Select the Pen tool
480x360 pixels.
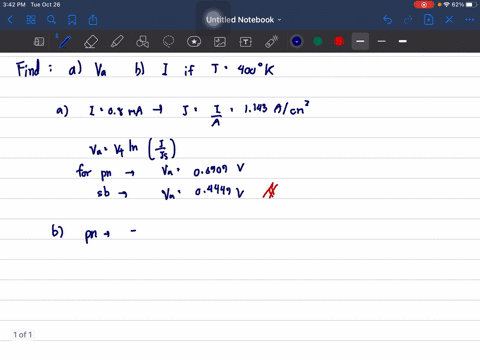point(65,42)
